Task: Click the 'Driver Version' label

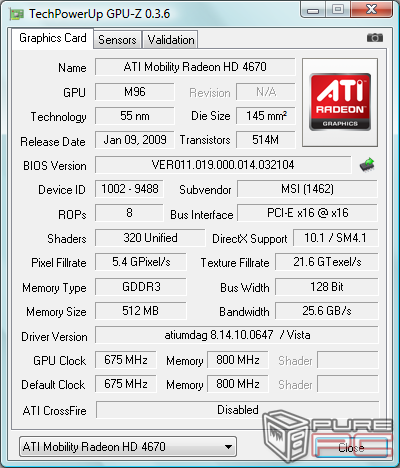Action: 54,337
